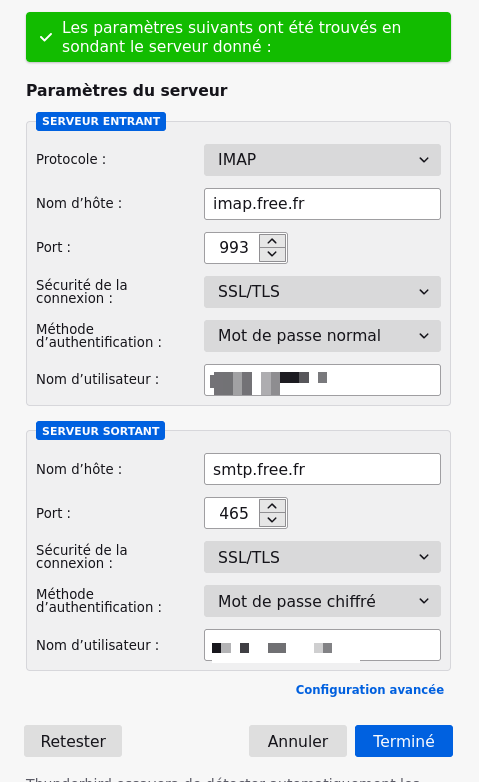
Task: Click the SERVEUR SORTANT label
Action: 100,431
